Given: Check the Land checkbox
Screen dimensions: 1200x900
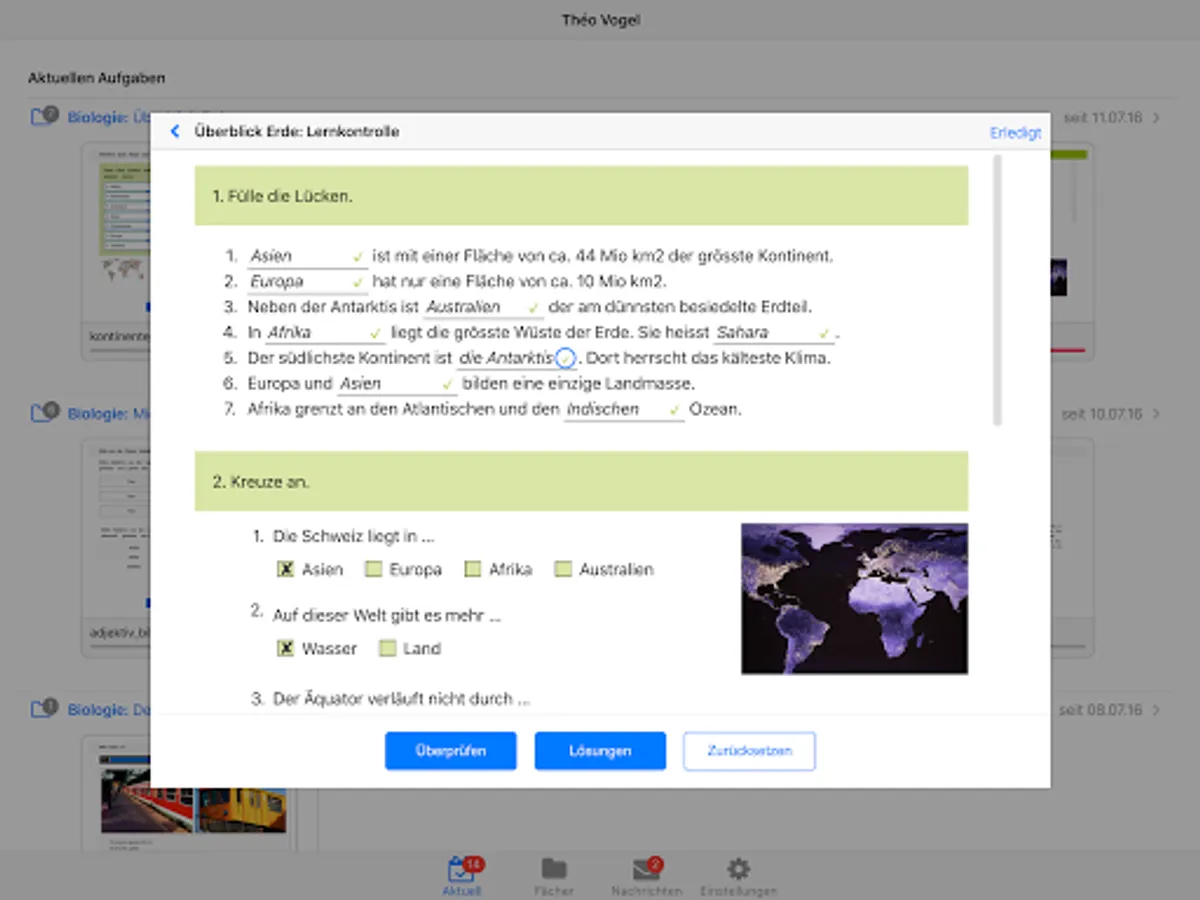Looking at the screenshot, I should point(388,648).
